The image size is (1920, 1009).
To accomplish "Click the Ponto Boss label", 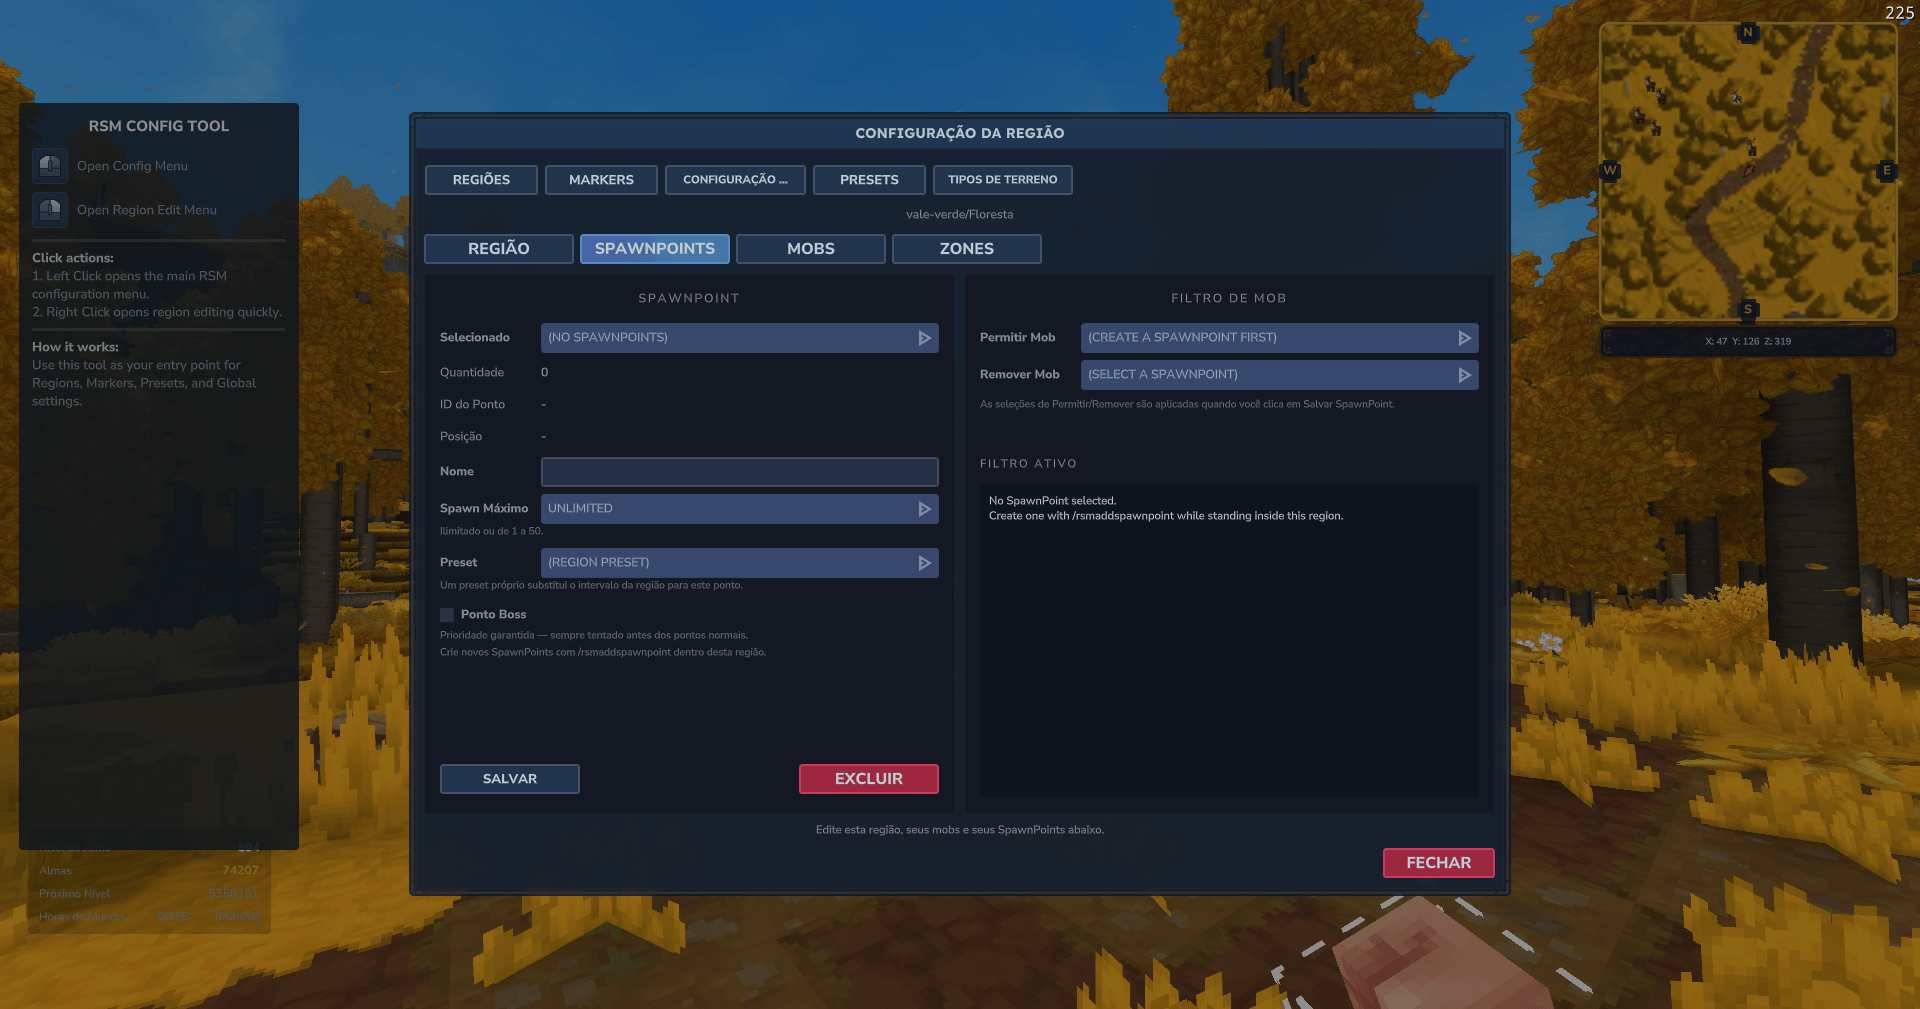I will pos(493,615).
